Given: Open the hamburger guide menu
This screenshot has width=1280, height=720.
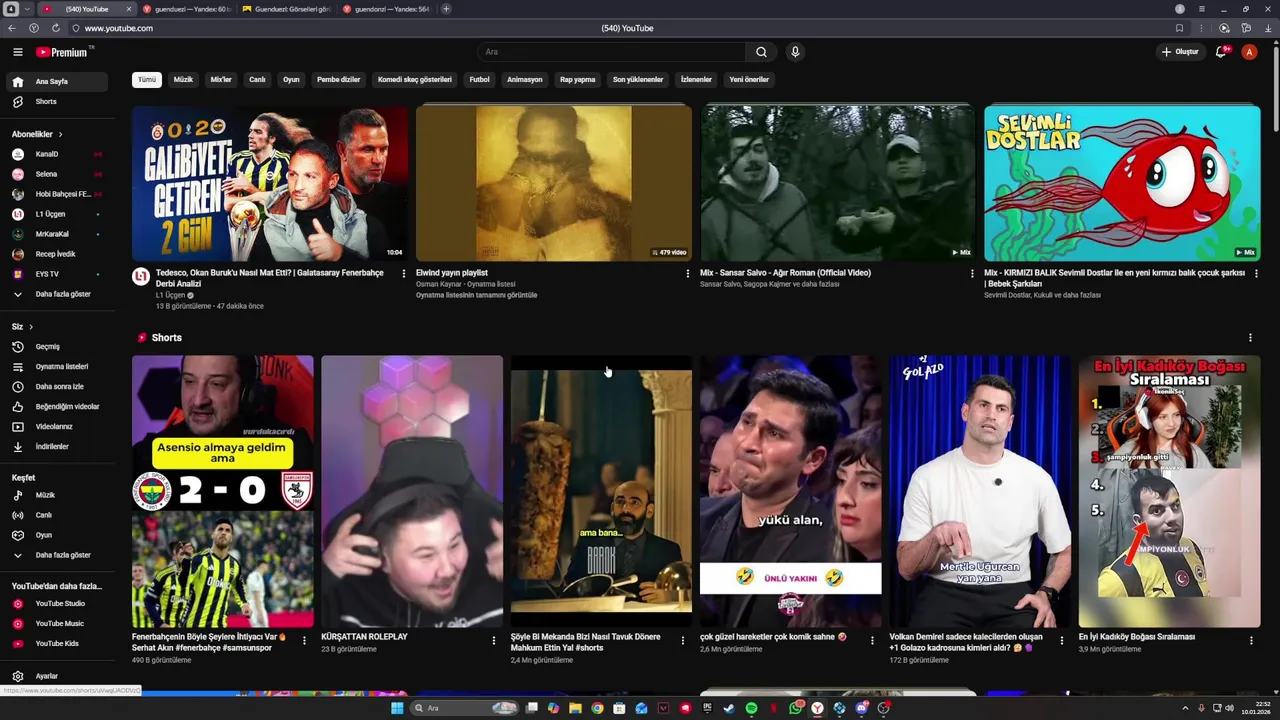Looking at the screenshot, I should click(x=17, y=52).
